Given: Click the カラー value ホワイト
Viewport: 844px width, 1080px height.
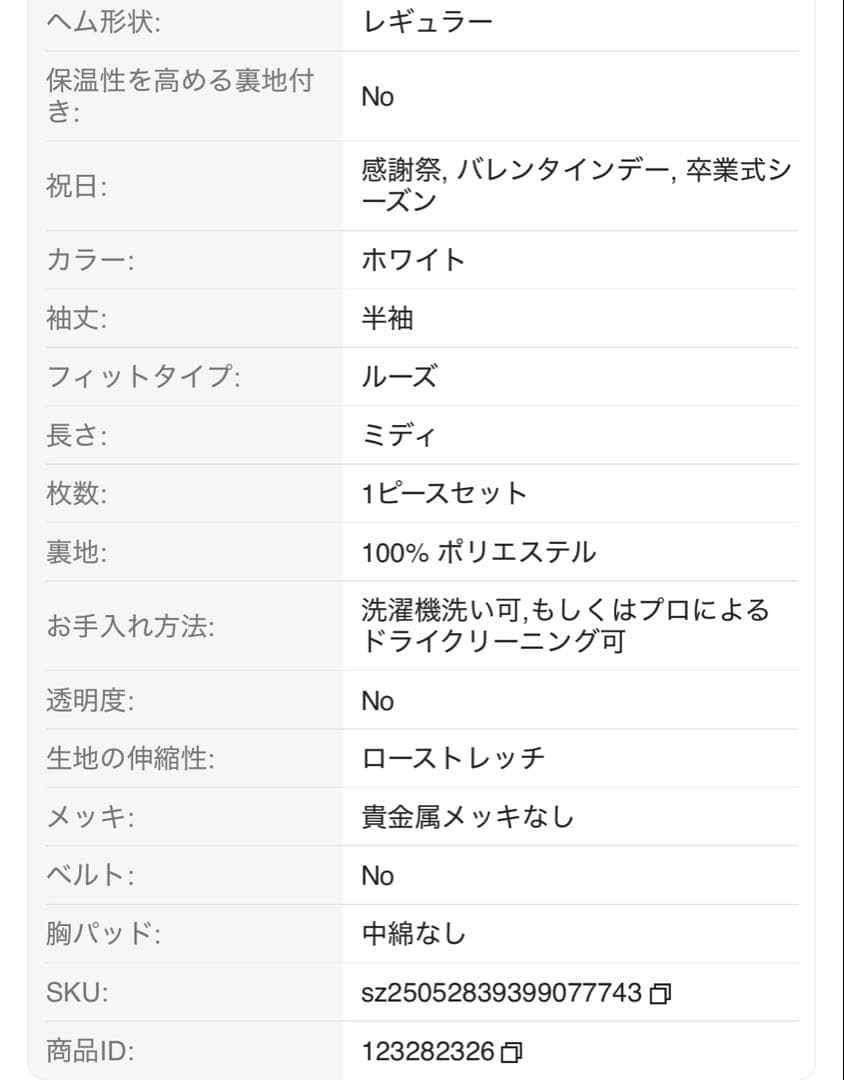Looking at the screenshot, I should [x=413, y=260].
